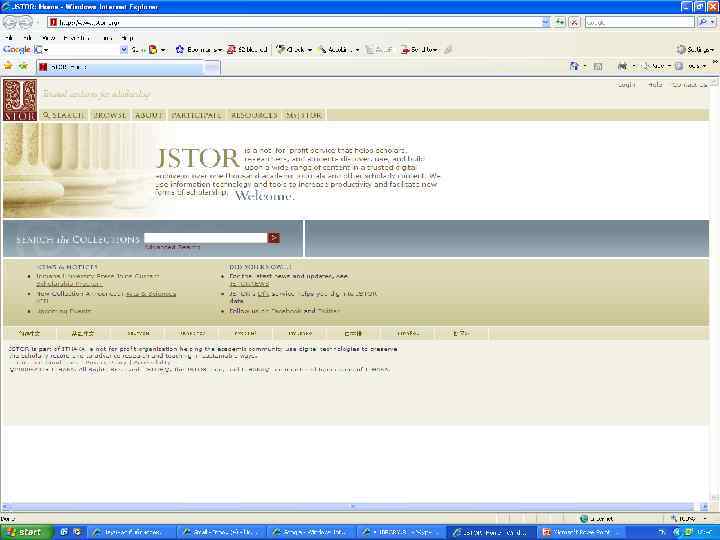Open the Favorites menu

(x=77, y=38)
